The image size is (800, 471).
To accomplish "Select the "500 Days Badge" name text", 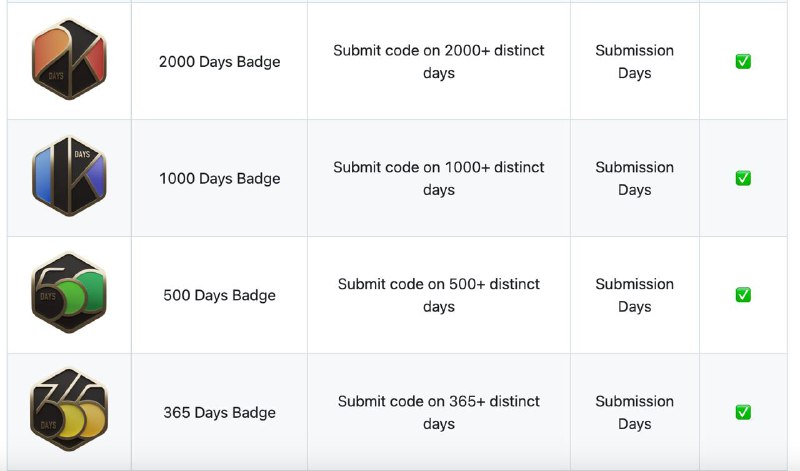I will [219, 296].
